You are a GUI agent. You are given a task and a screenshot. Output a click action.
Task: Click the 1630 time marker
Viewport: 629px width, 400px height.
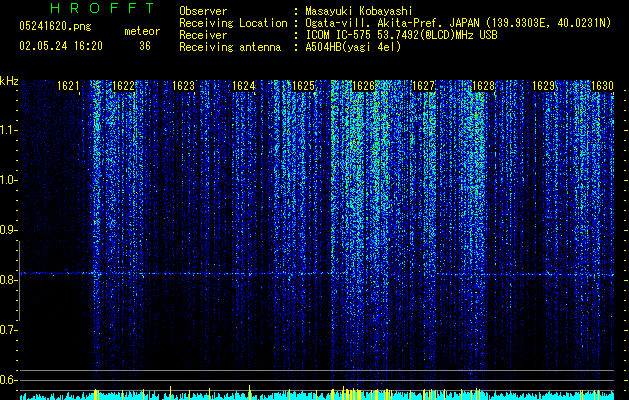602,86
